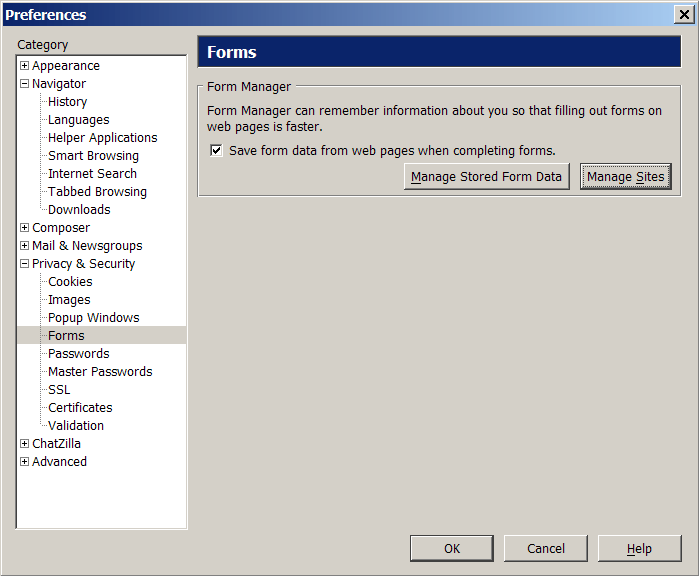
Task: Open the Tabbed Browsing preferences
Action: (x=97, y=192)
